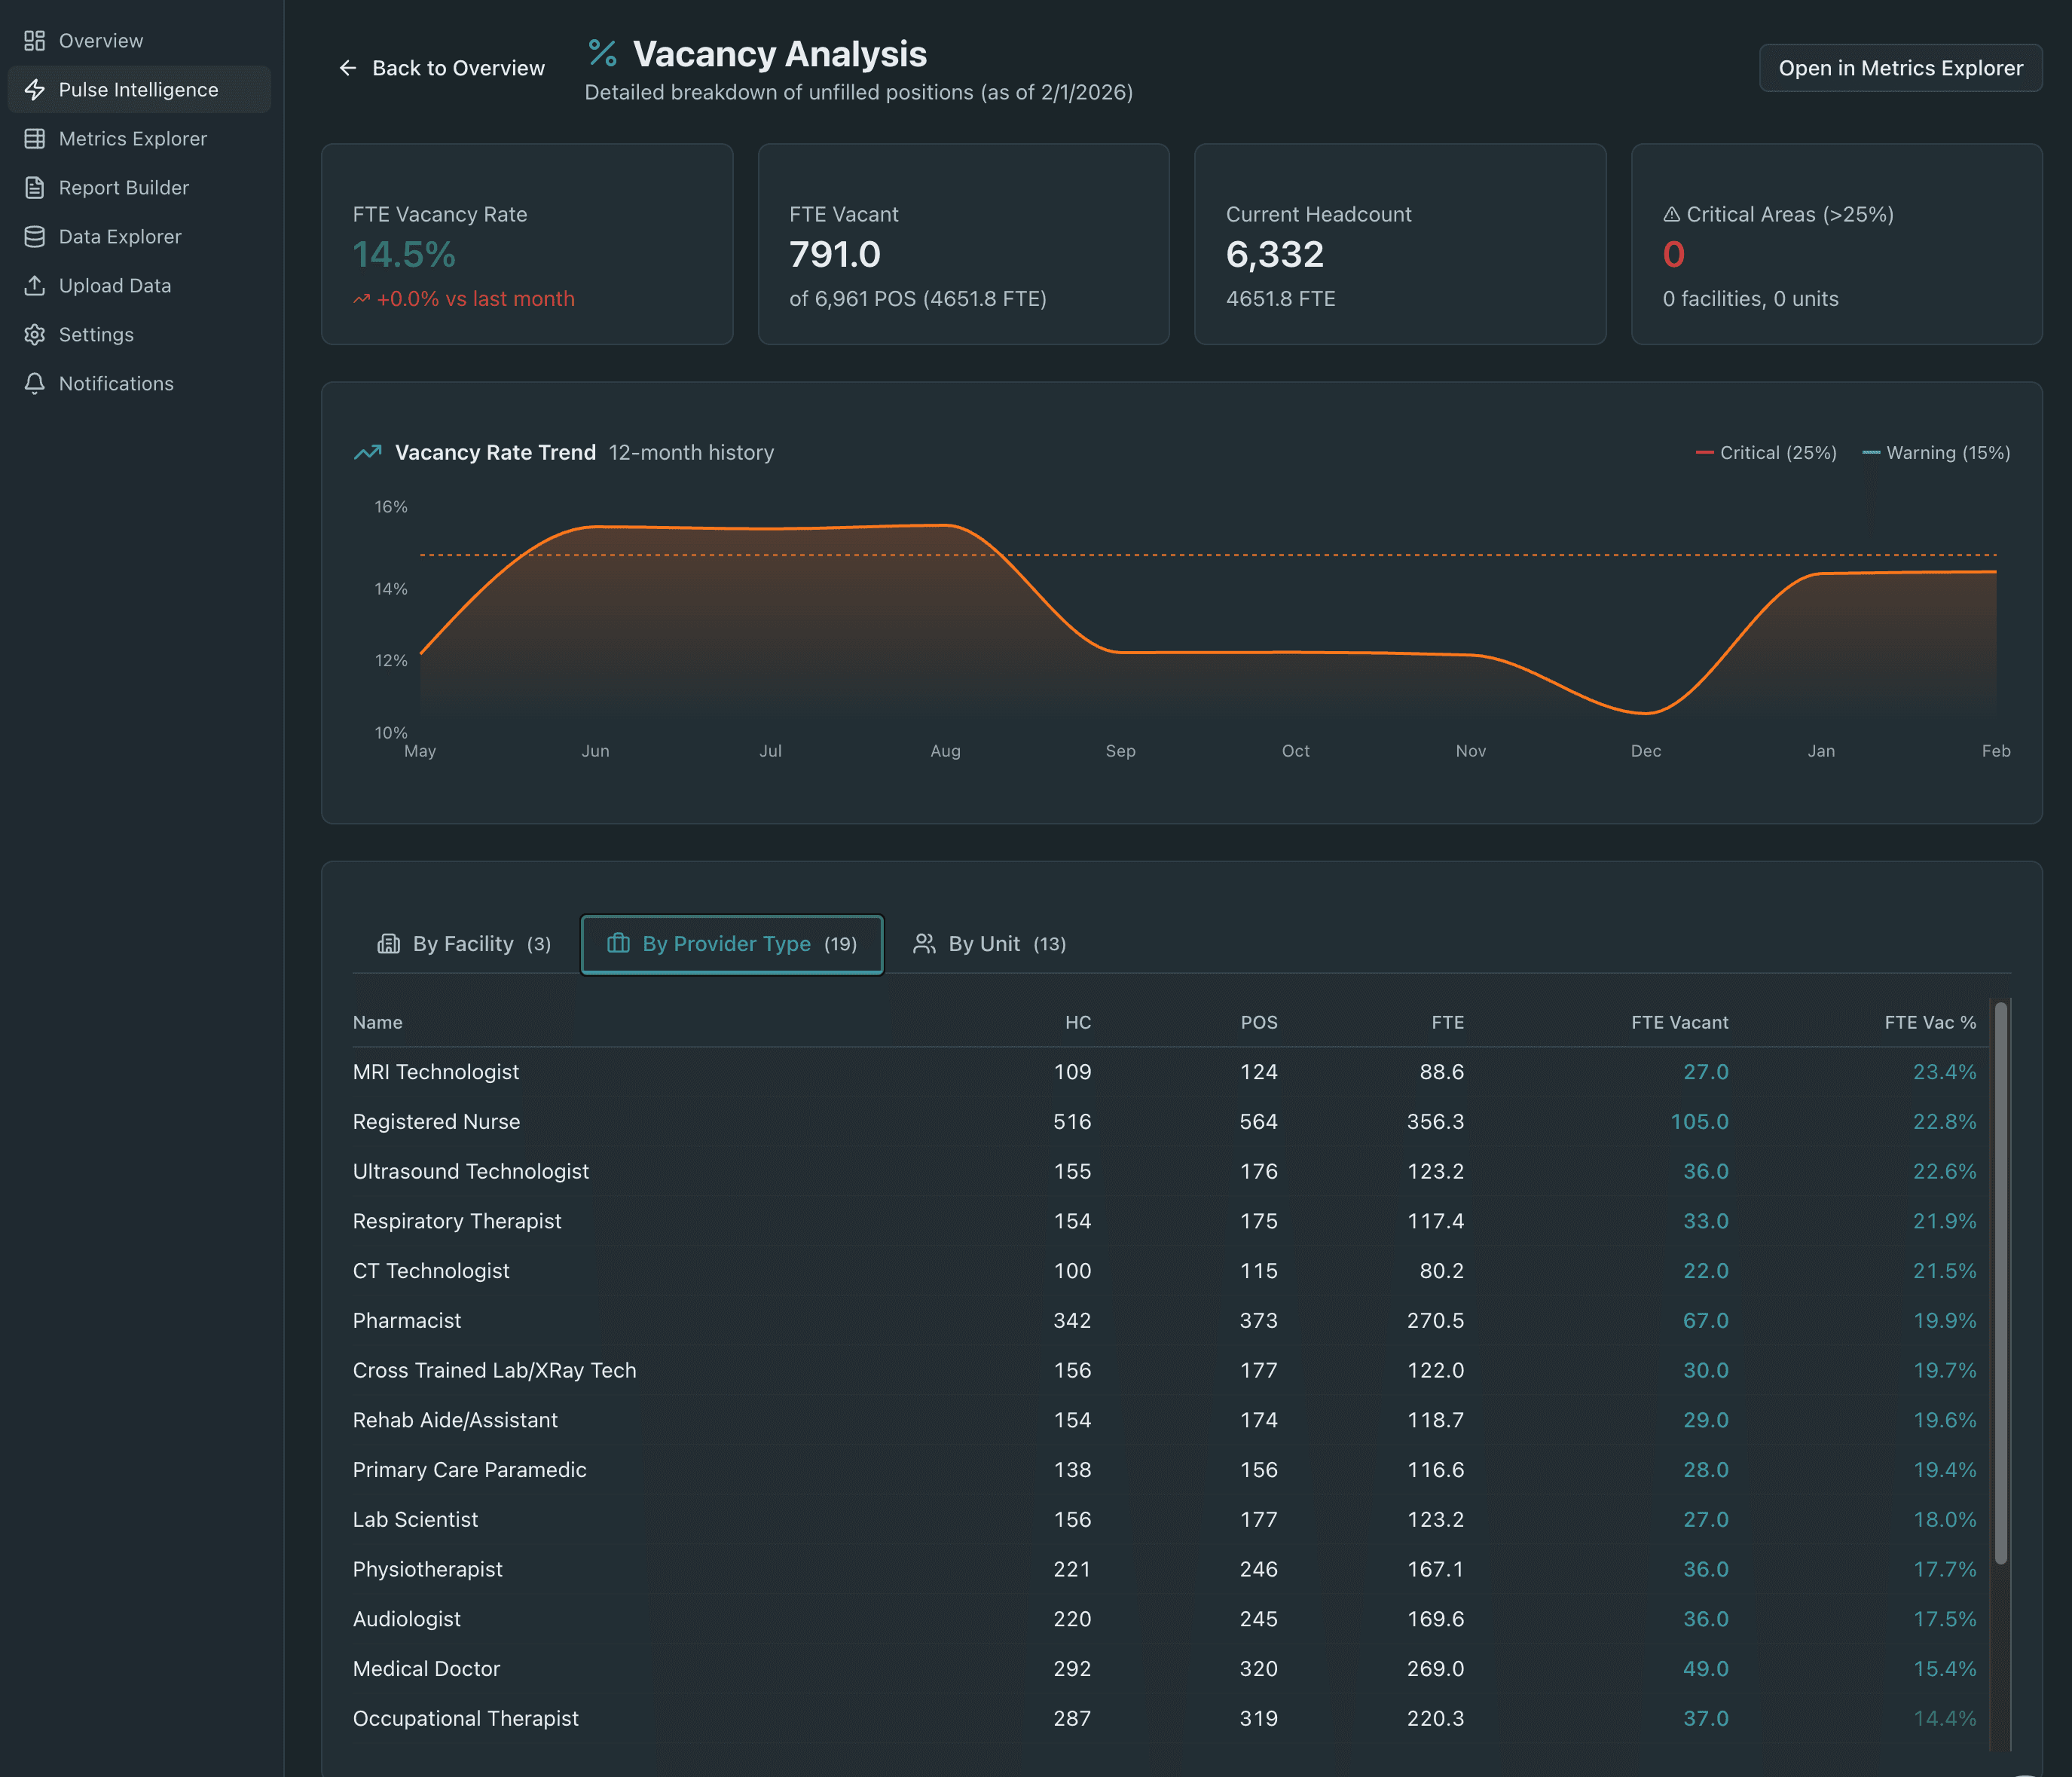Select the Pulse Intelligence lightning icon

point(35,89)
